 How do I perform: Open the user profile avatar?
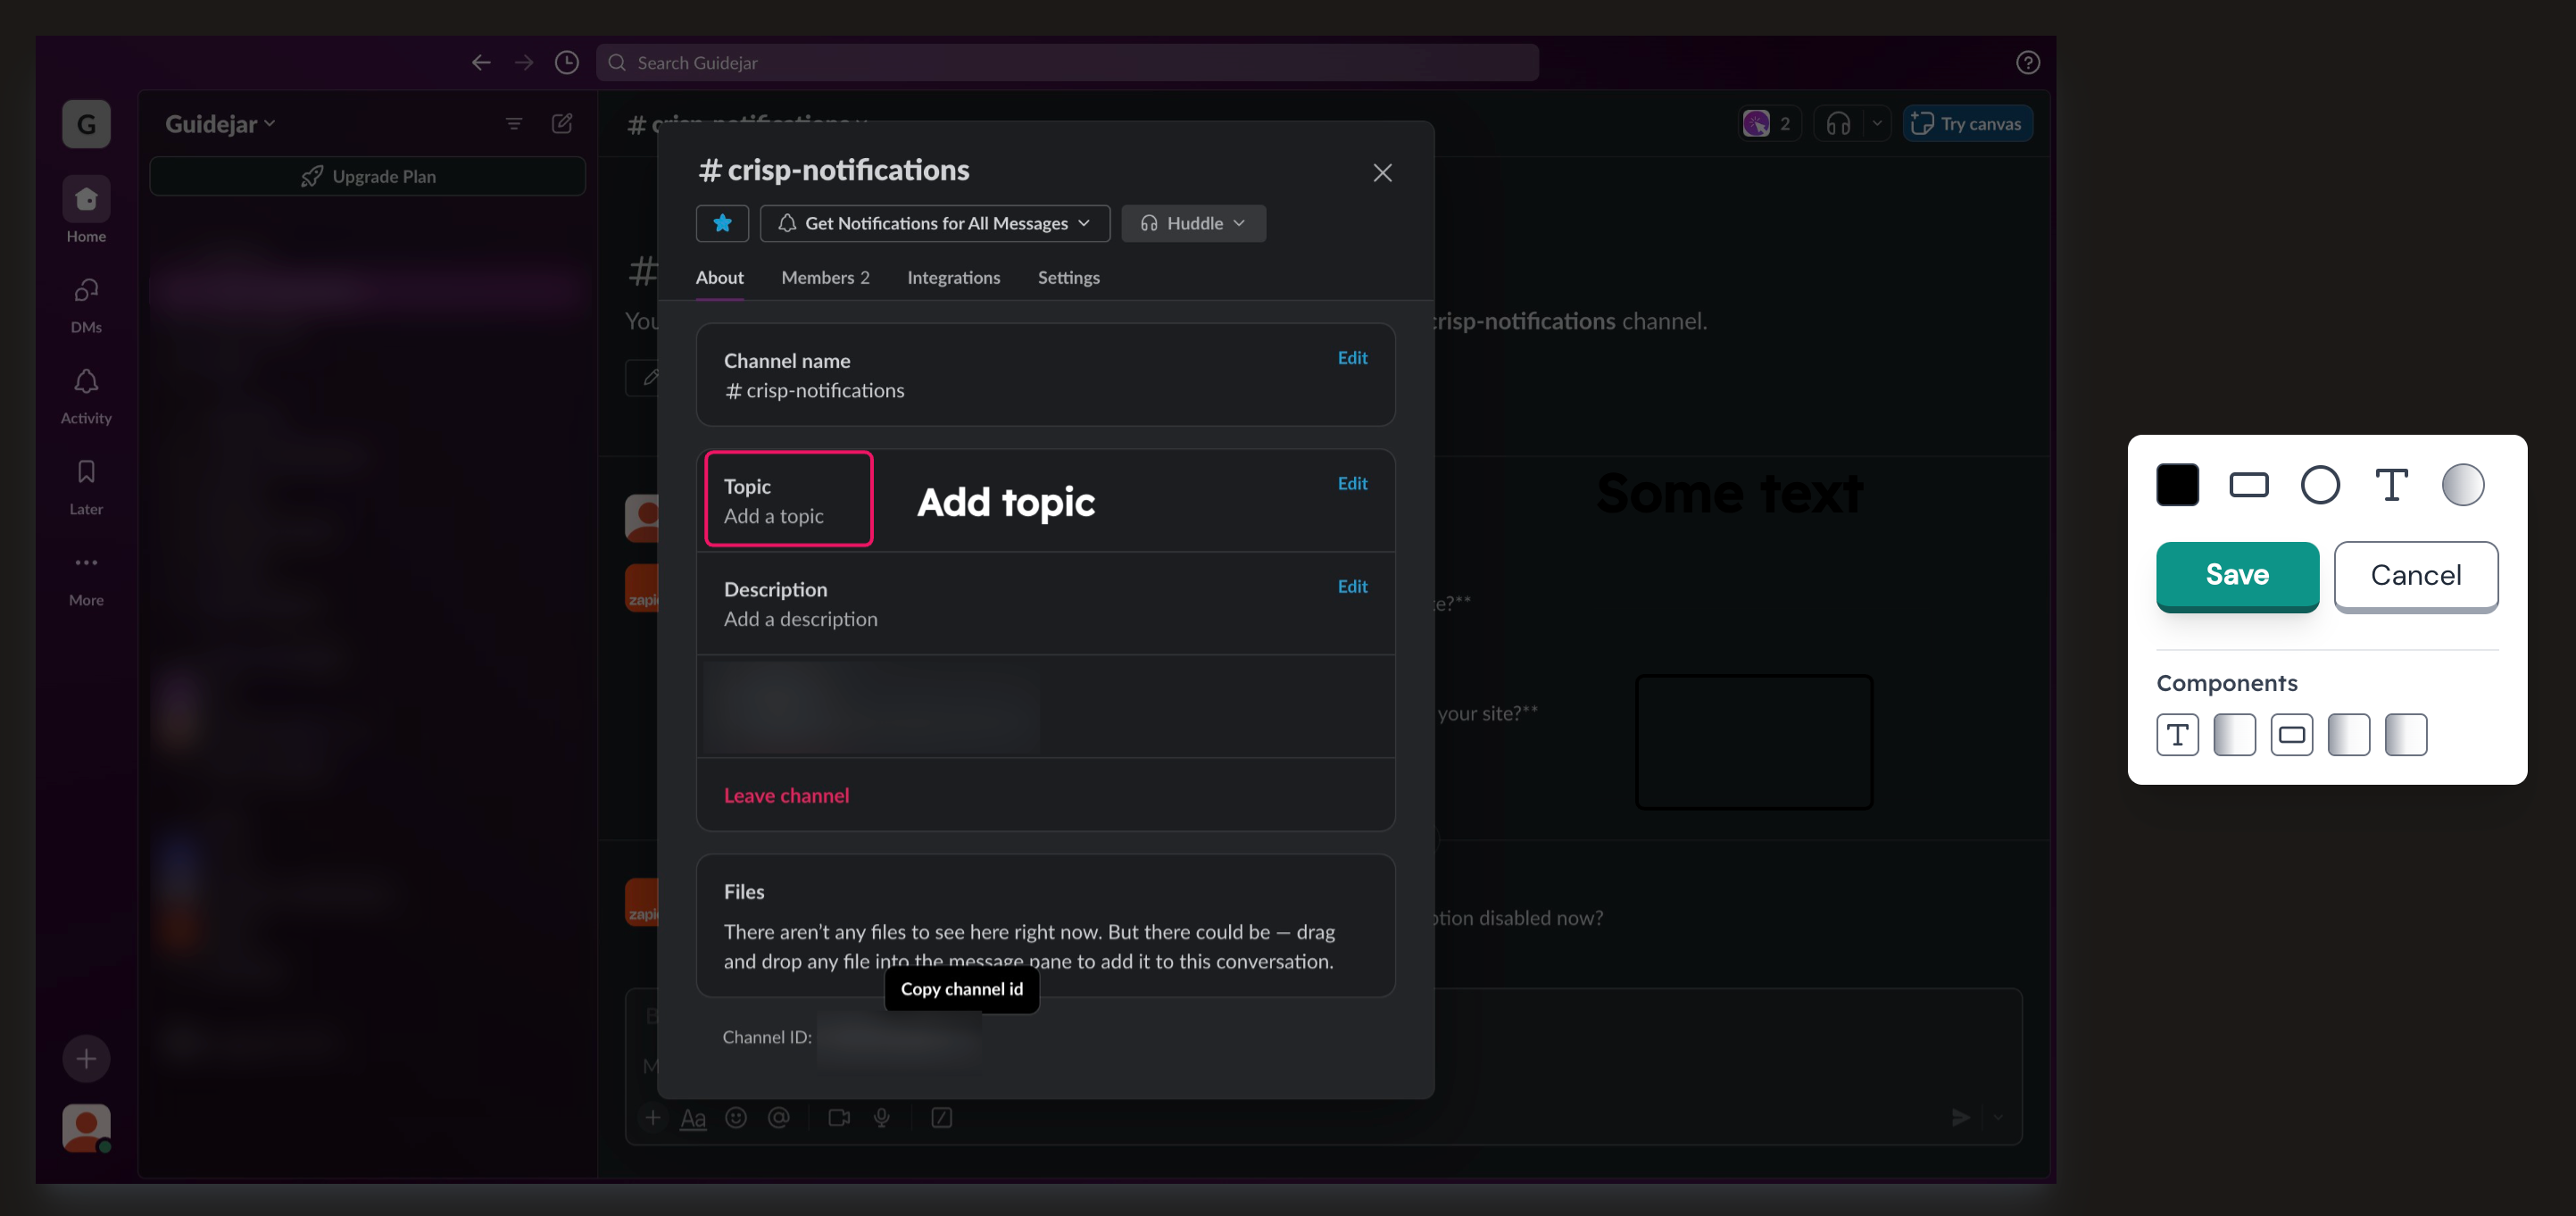(x=86, y=1127)
